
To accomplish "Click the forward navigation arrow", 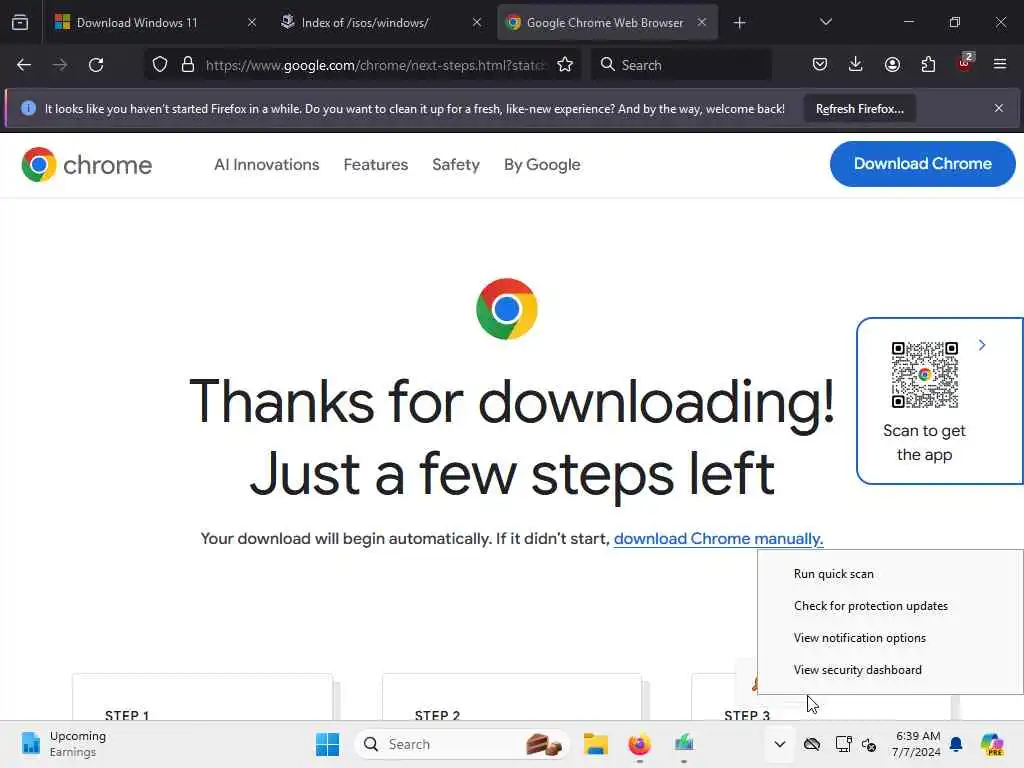I will 59,65.
